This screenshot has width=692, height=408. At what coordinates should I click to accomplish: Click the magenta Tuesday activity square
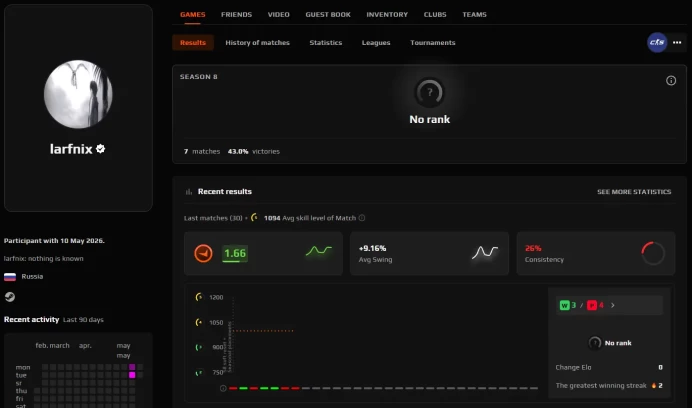[x=132, y=375]
